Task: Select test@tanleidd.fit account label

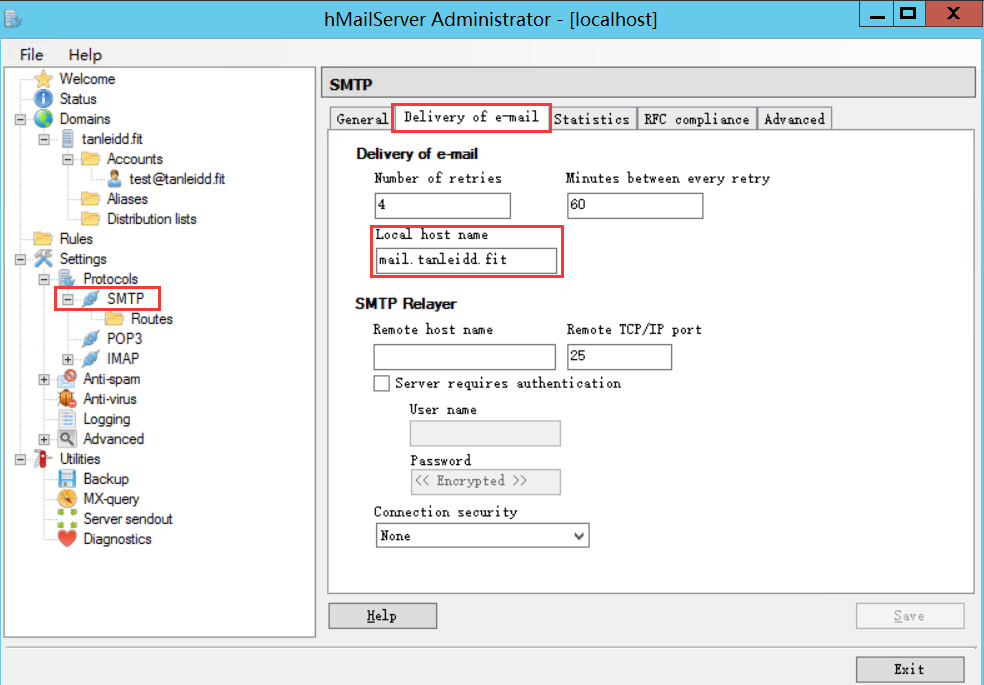Action: [177, 179]
